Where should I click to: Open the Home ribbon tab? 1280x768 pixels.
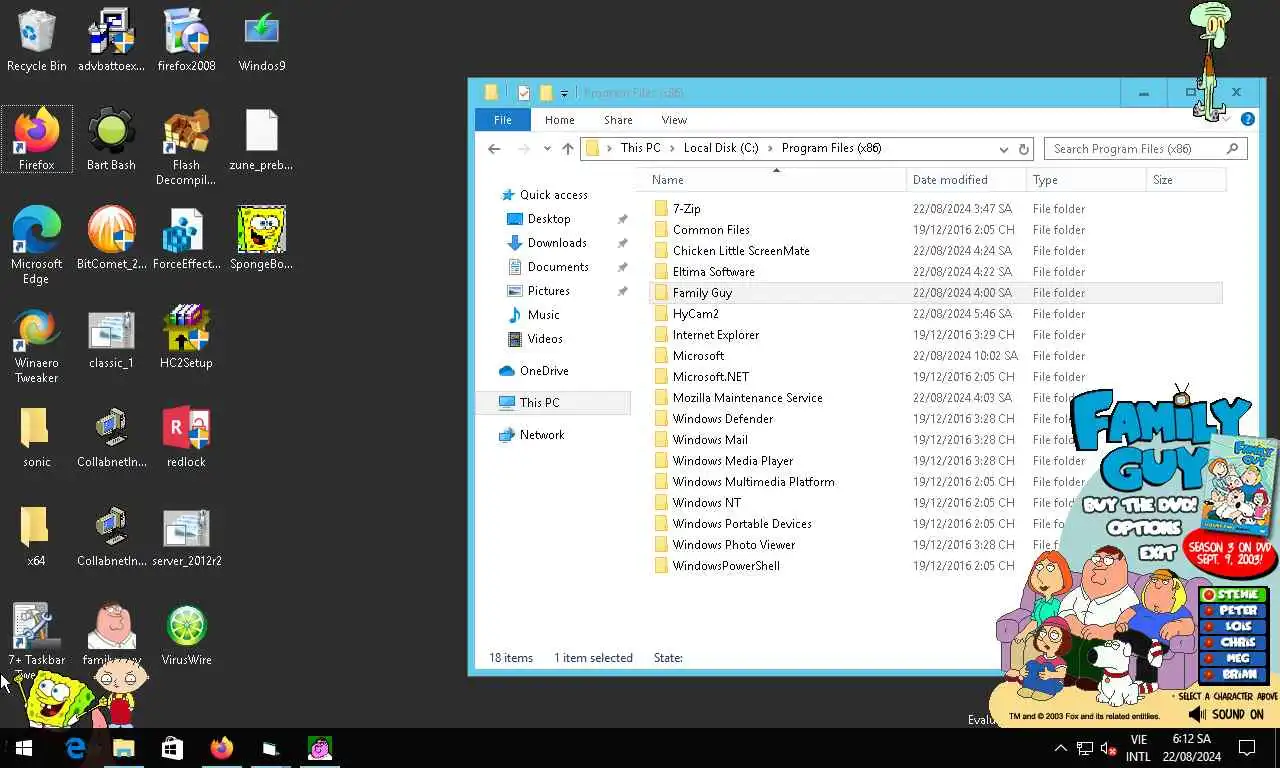tap(559, 120)
